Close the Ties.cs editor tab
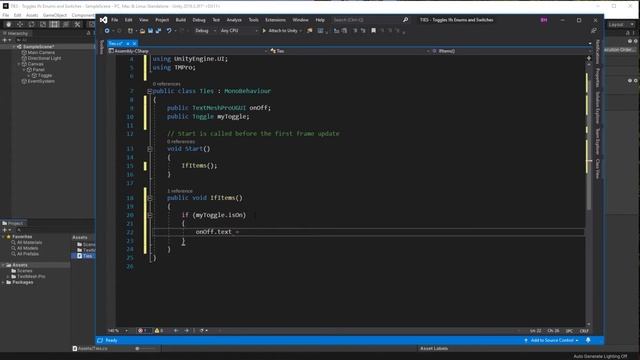640x360 pixels. (x=134, y=43)
